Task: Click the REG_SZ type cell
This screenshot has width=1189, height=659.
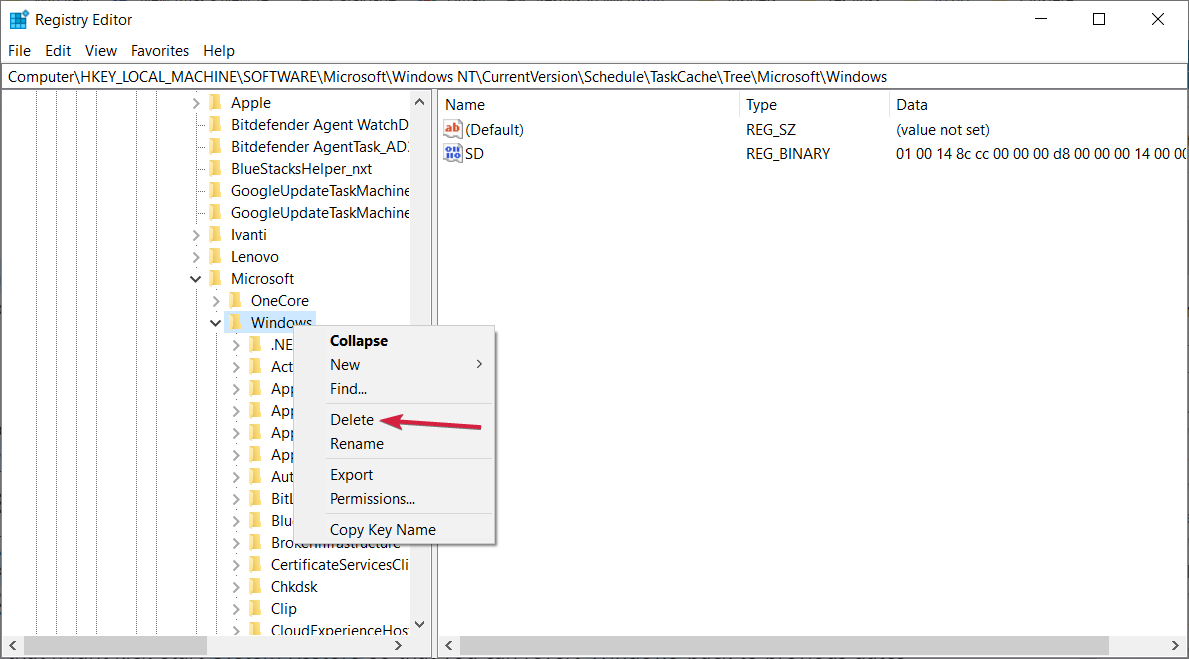Action: (x=770, y=130)
